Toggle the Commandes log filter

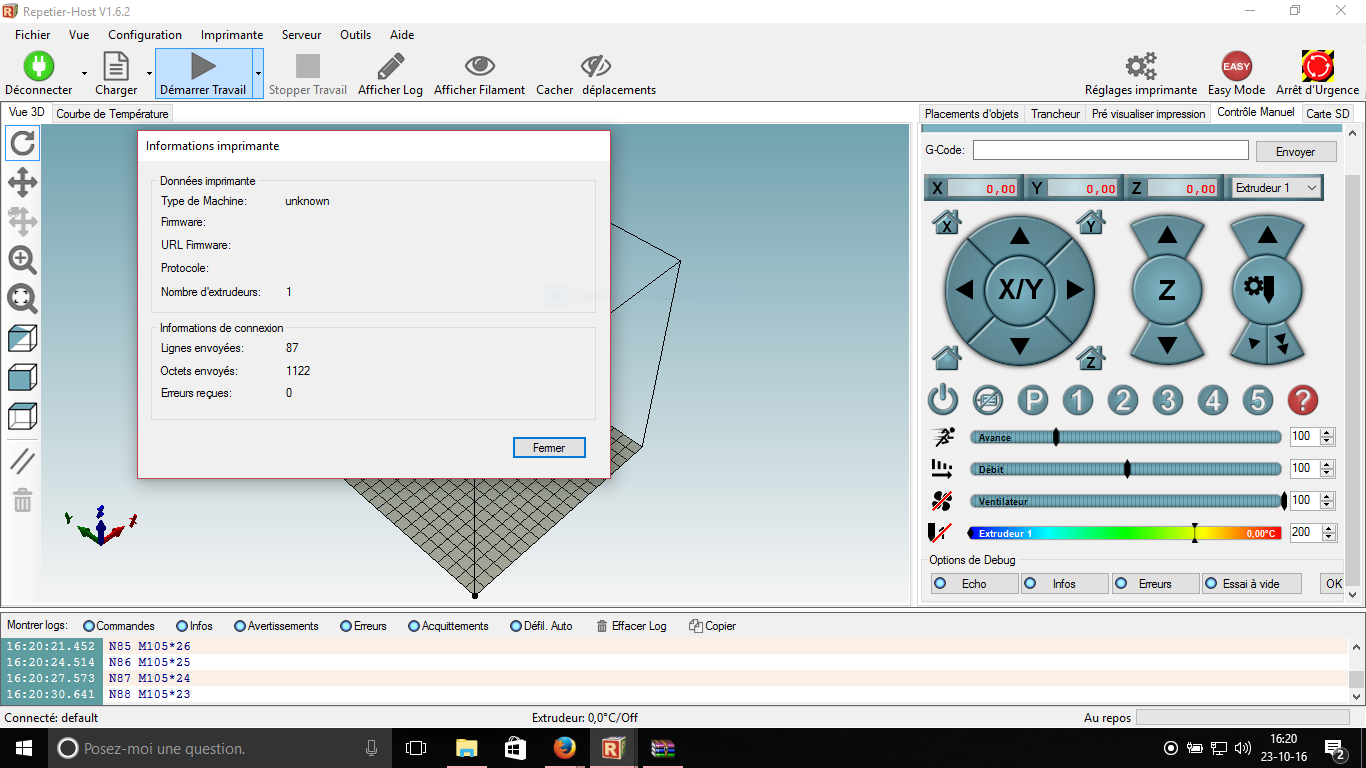[119, 626]
